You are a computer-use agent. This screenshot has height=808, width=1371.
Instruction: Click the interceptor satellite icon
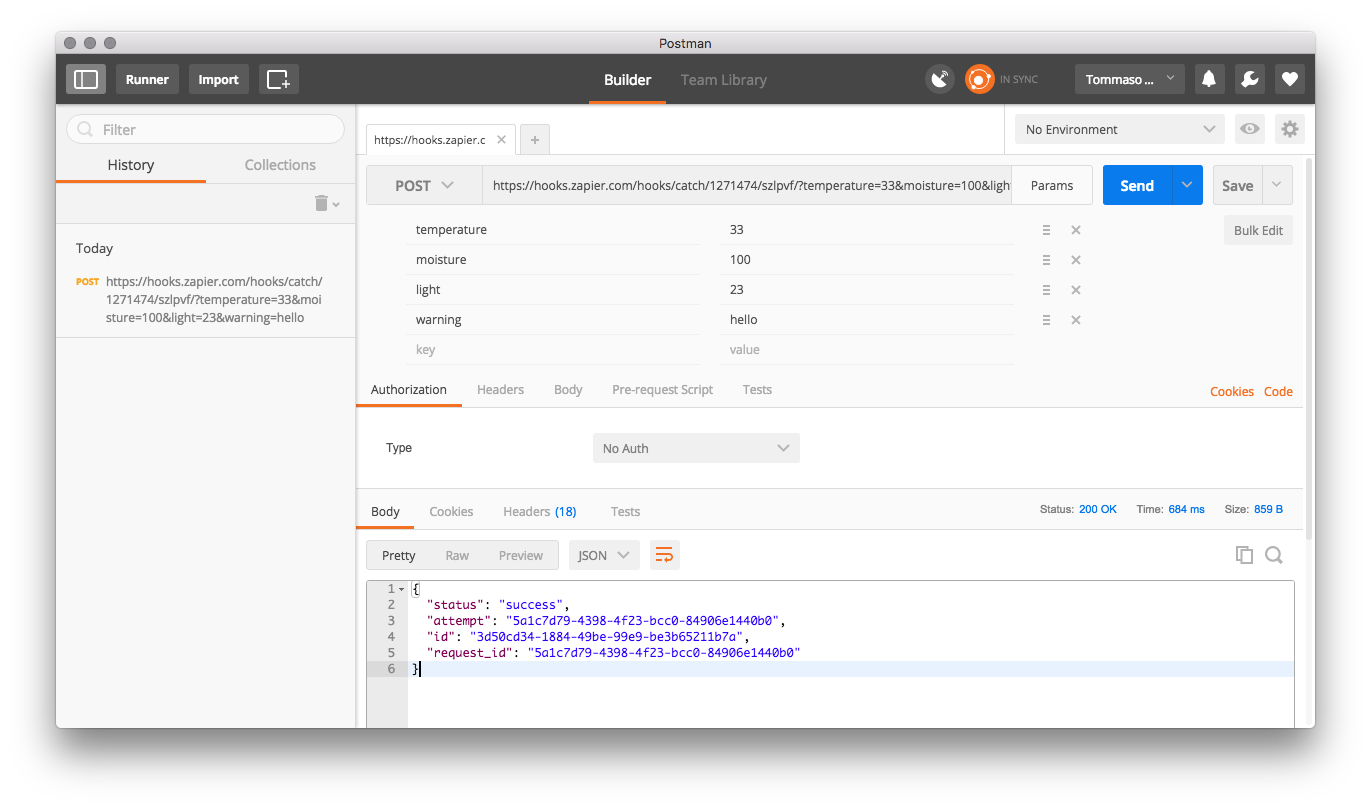coord(939,79)
